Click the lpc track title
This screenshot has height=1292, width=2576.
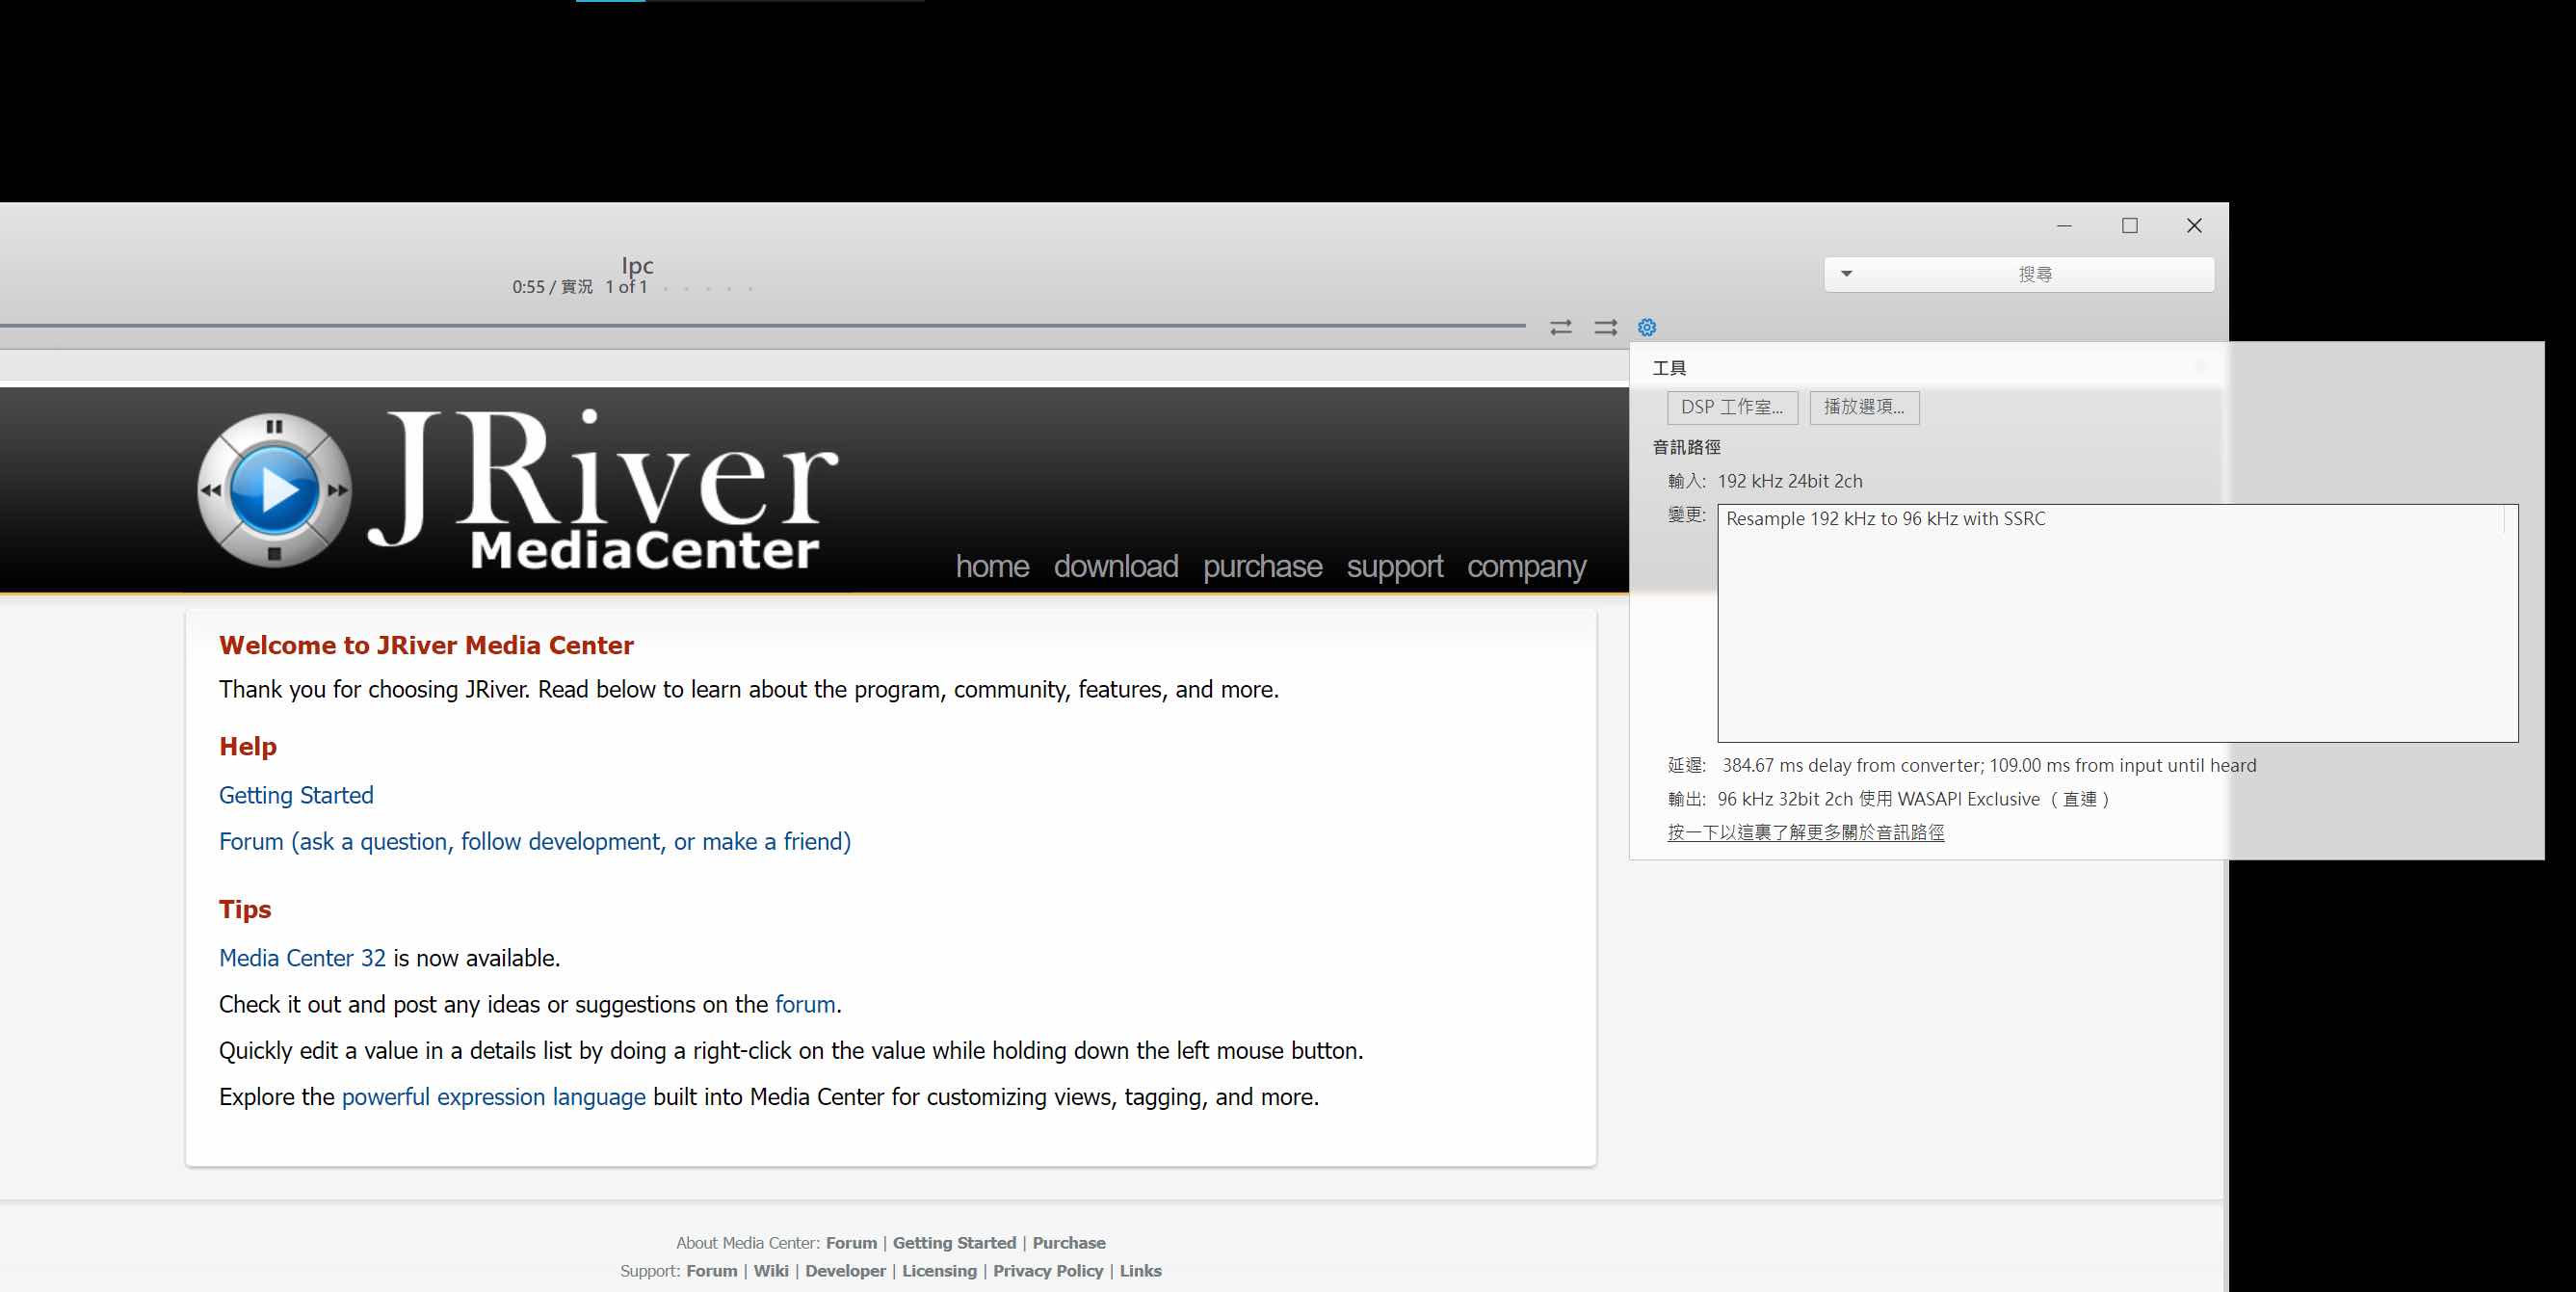(x=637, y=265)
